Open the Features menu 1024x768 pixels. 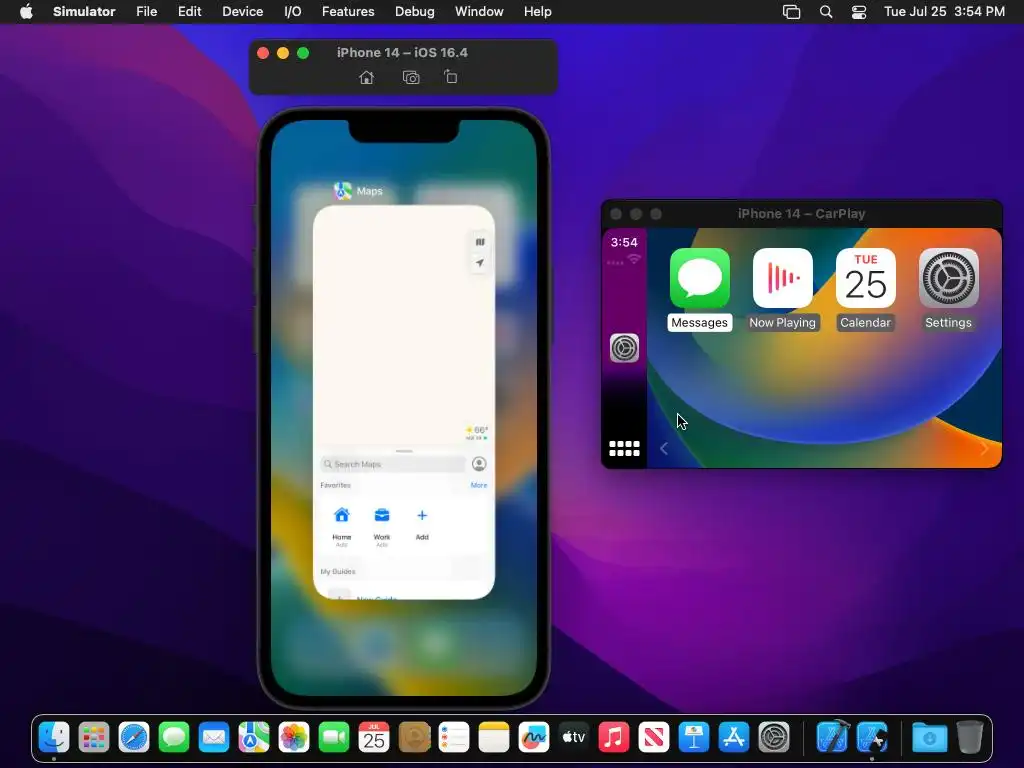pos(348,12)
